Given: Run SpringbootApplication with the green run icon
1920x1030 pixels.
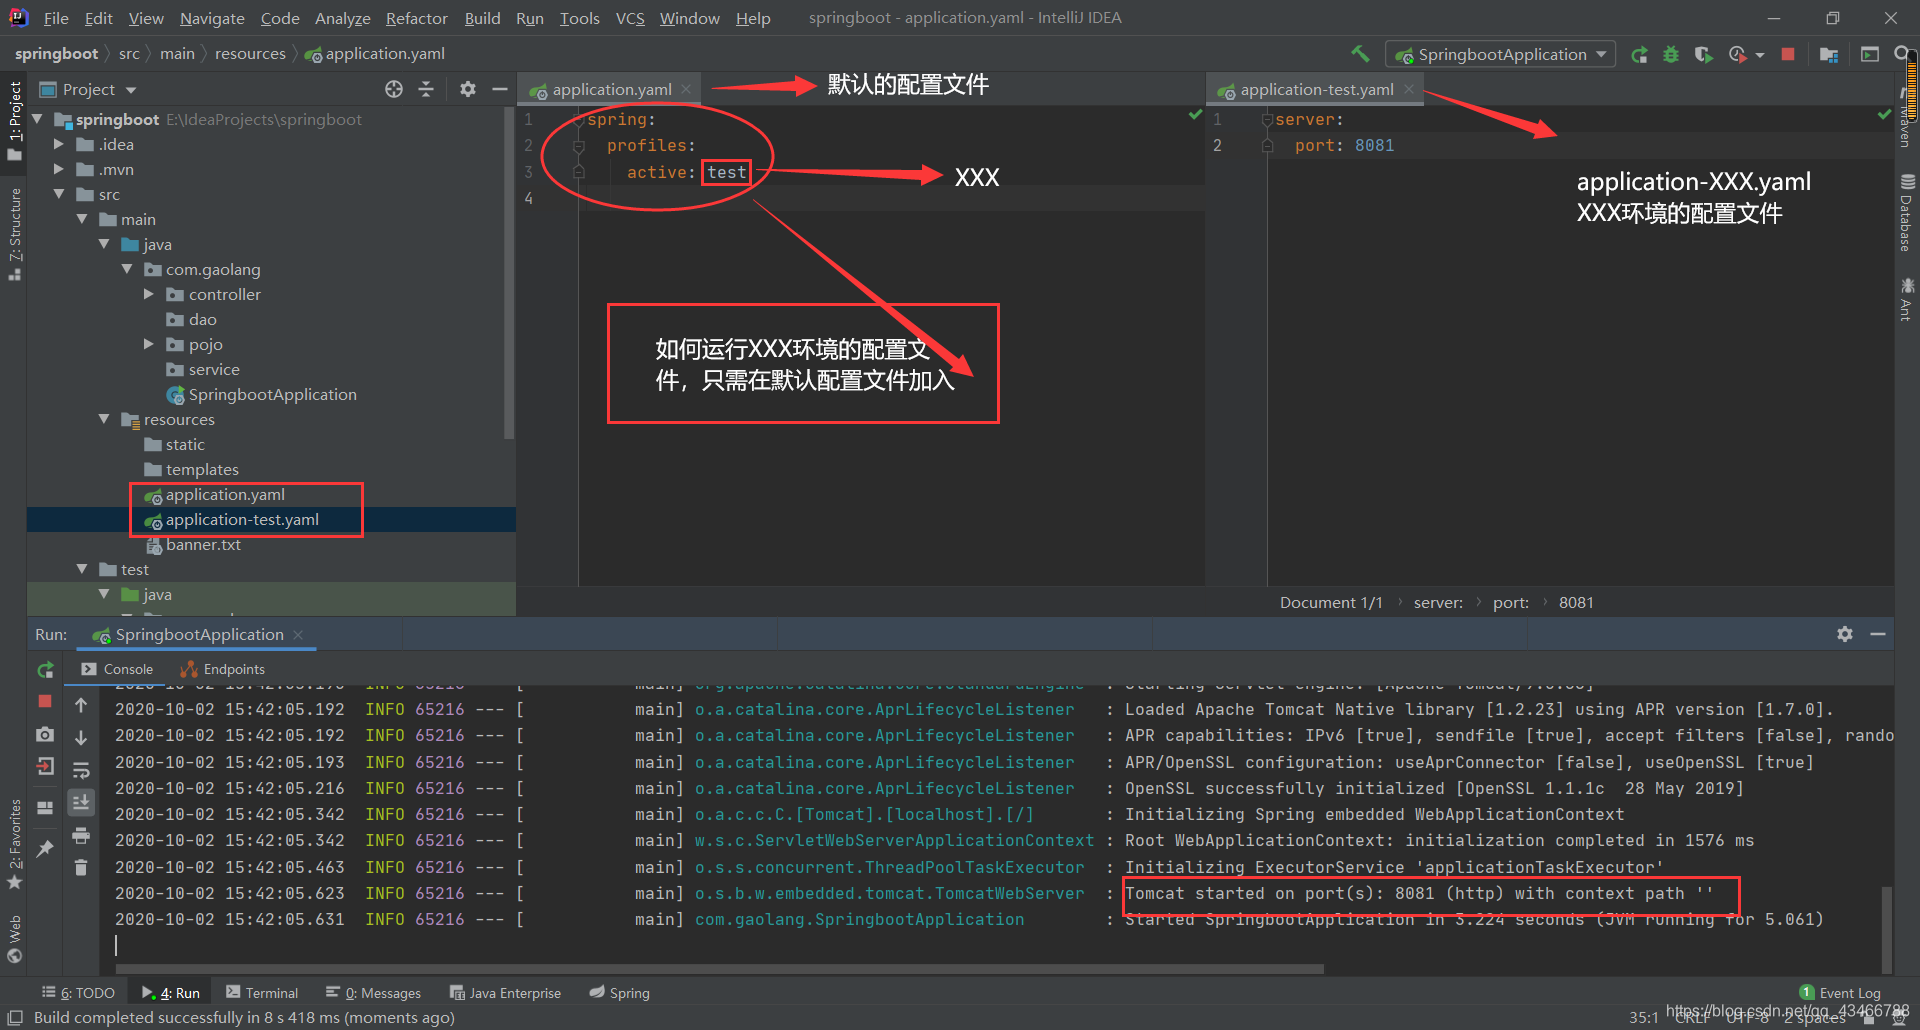Looking at the screenshot, I should point(1639,55).
